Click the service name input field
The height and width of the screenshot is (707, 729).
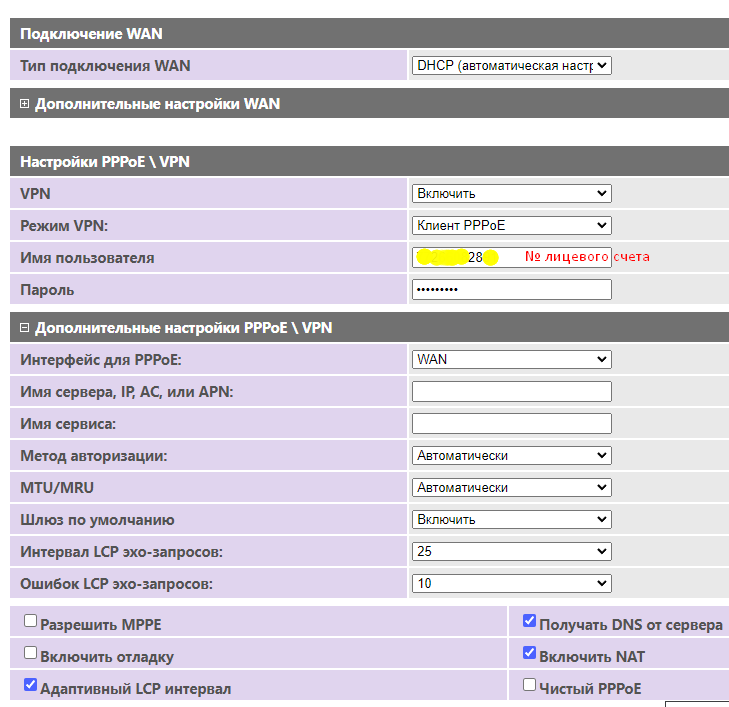pos(511,423)
